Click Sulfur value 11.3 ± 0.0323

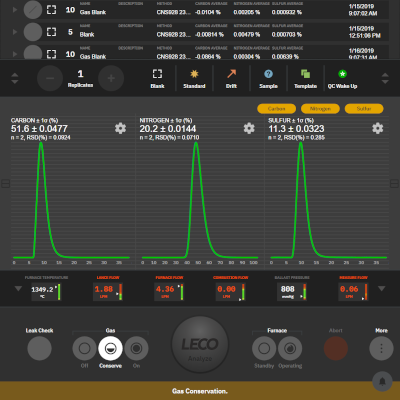[296, 129]
